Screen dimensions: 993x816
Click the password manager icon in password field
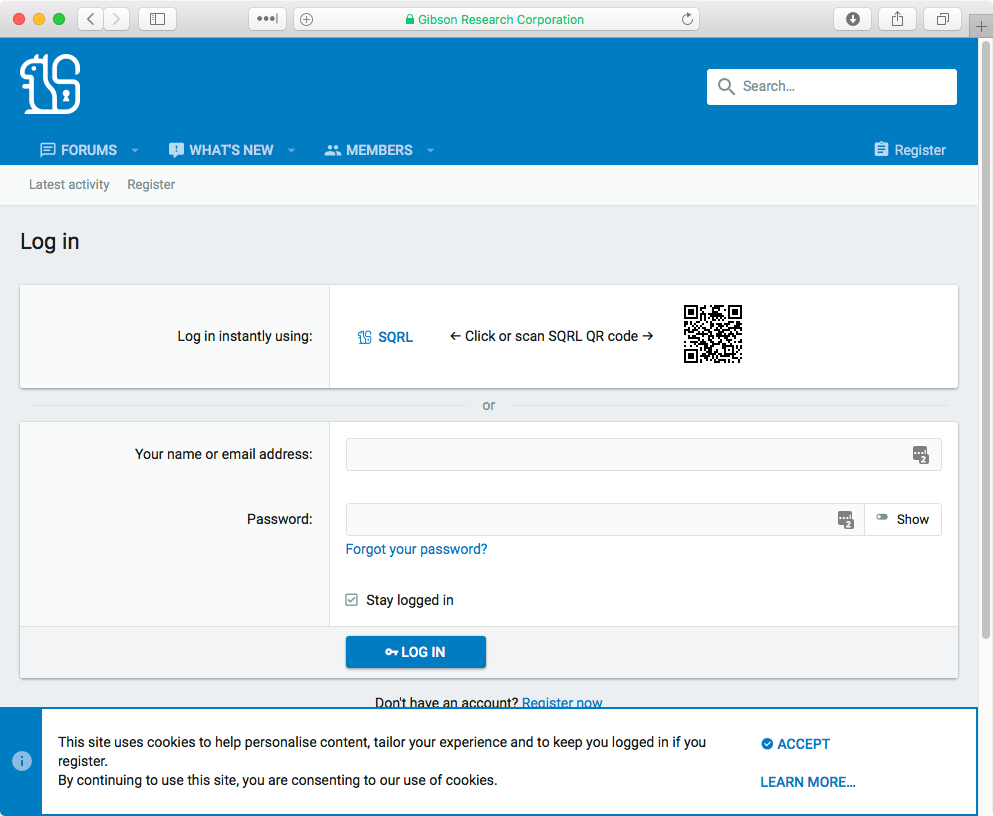845,520
